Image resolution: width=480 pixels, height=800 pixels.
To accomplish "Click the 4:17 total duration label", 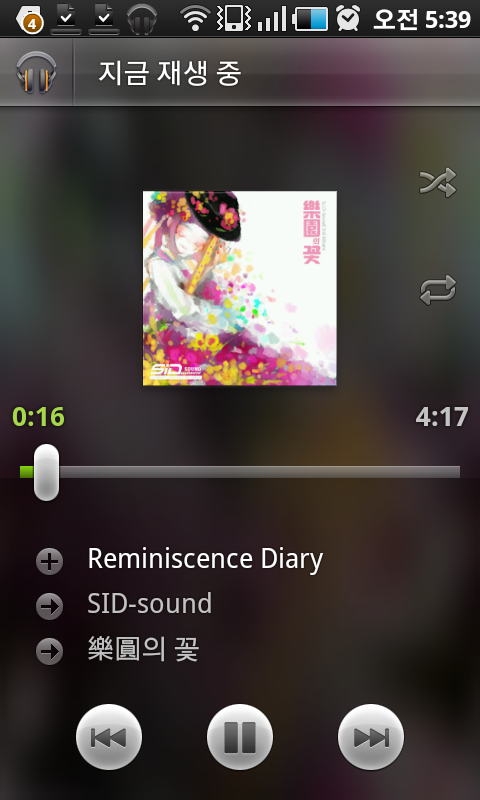I will tap(442, 417).
